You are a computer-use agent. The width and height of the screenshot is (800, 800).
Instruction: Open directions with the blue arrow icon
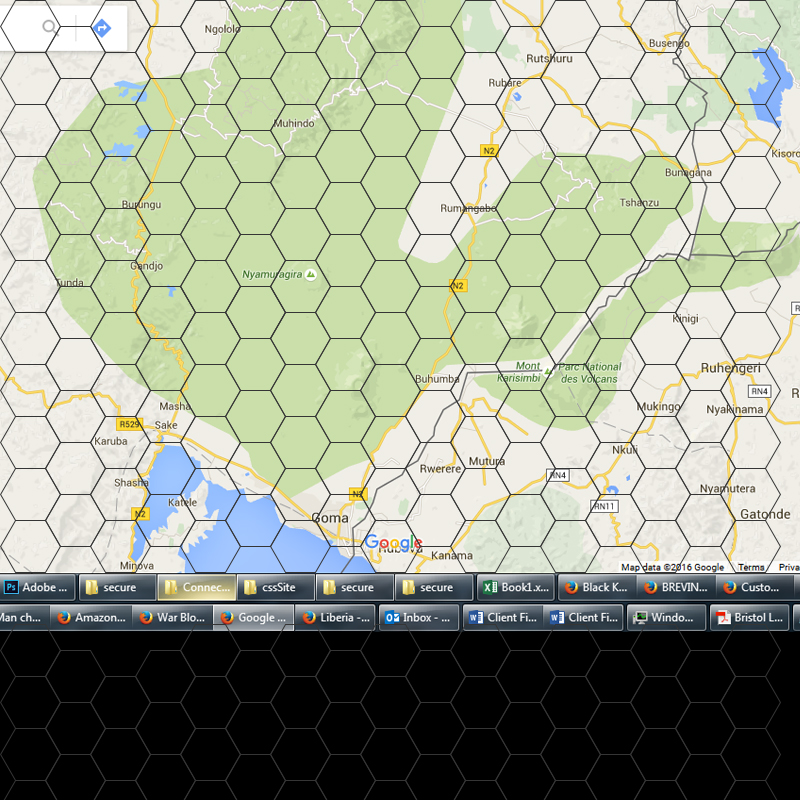[x=102, y=28]
